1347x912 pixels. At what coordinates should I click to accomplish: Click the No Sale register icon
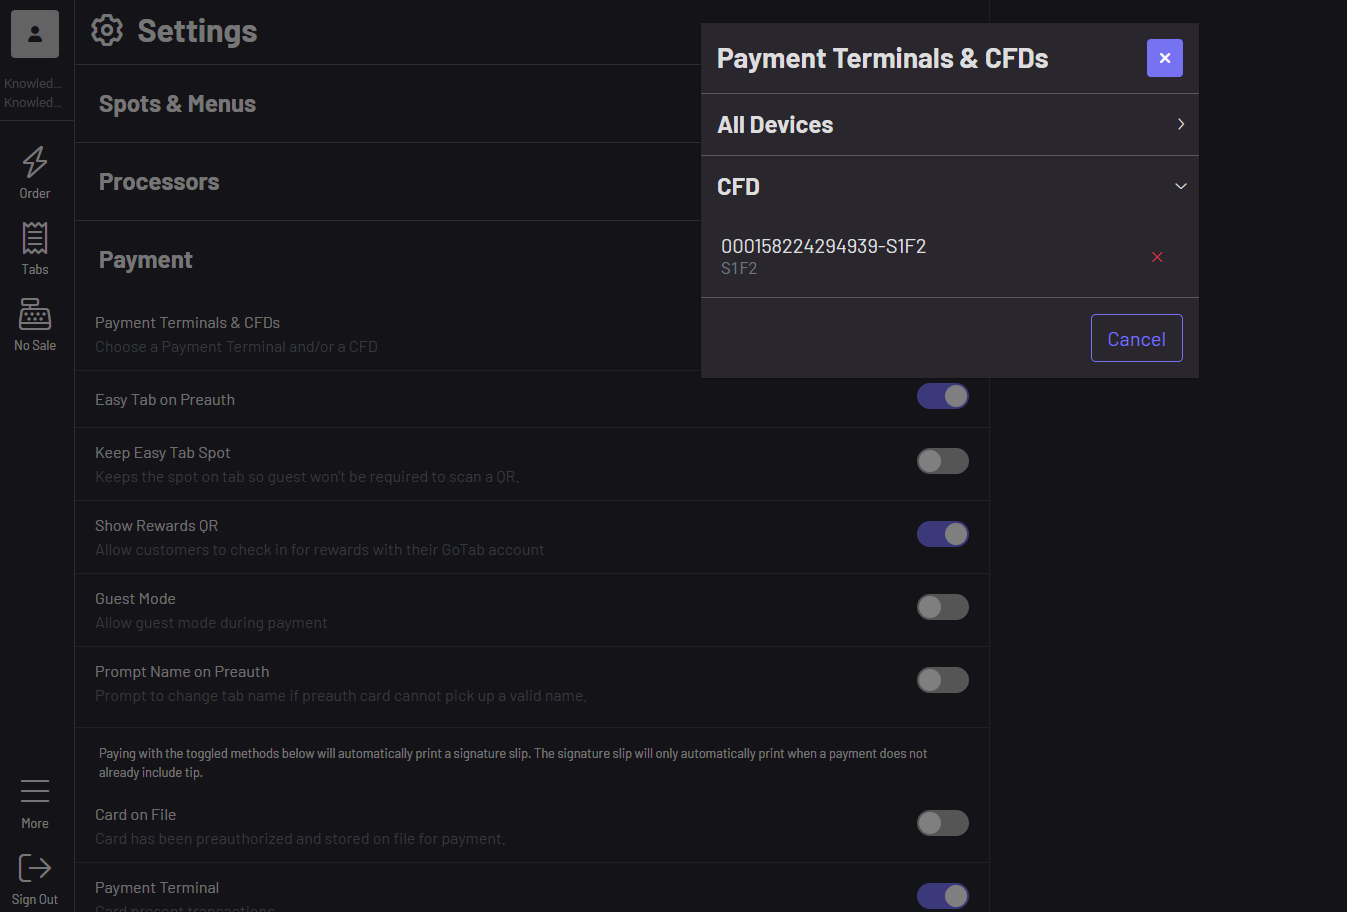35,315
